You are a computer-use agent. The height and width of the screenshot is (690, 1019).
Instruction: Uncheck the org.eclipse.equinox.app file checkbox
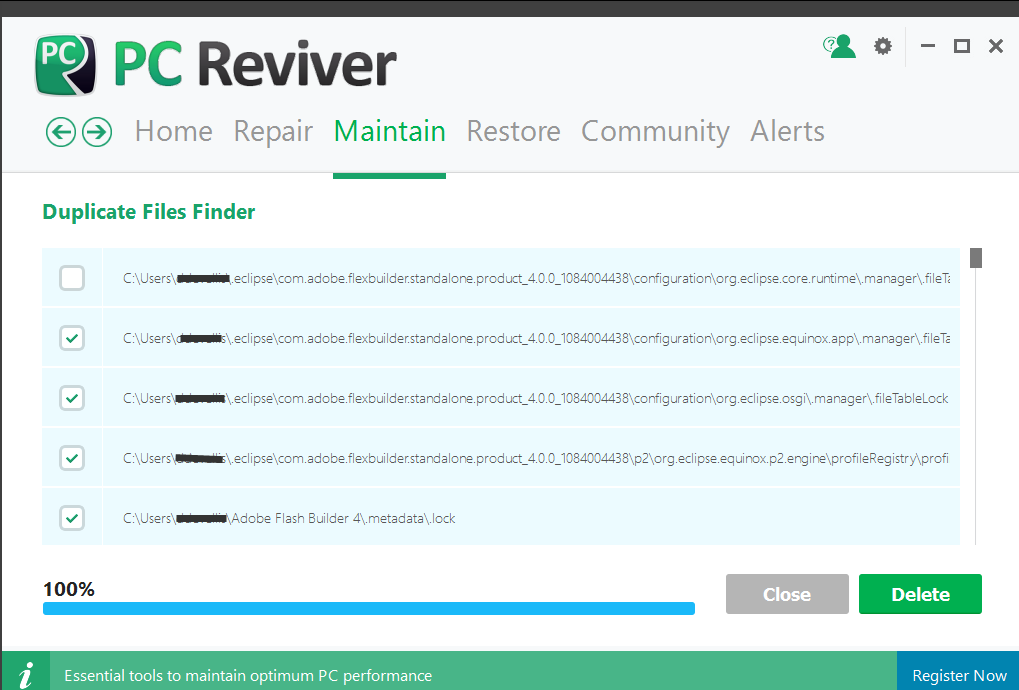tap(72, 338)
